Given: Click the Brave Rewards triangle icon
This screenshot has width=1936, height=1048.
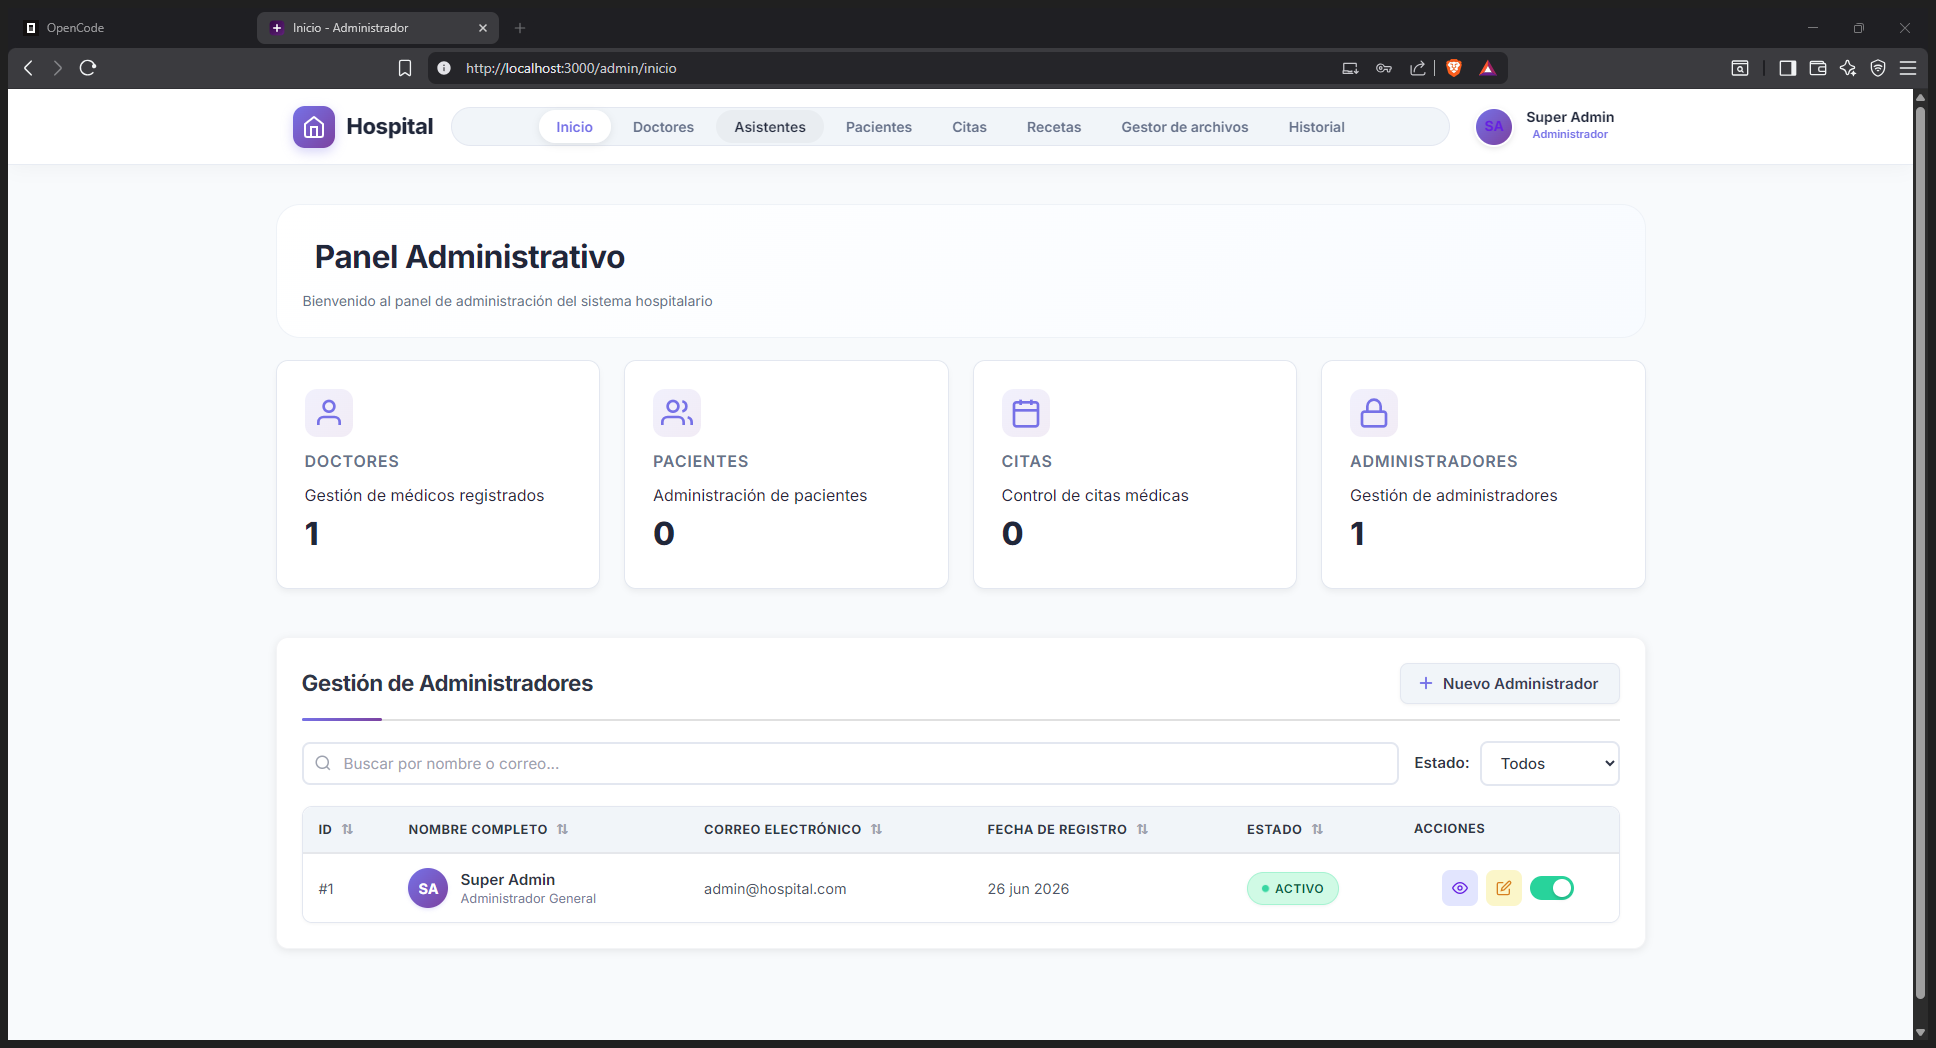Looking at the screenshot, I should [x=1488, y=68].
